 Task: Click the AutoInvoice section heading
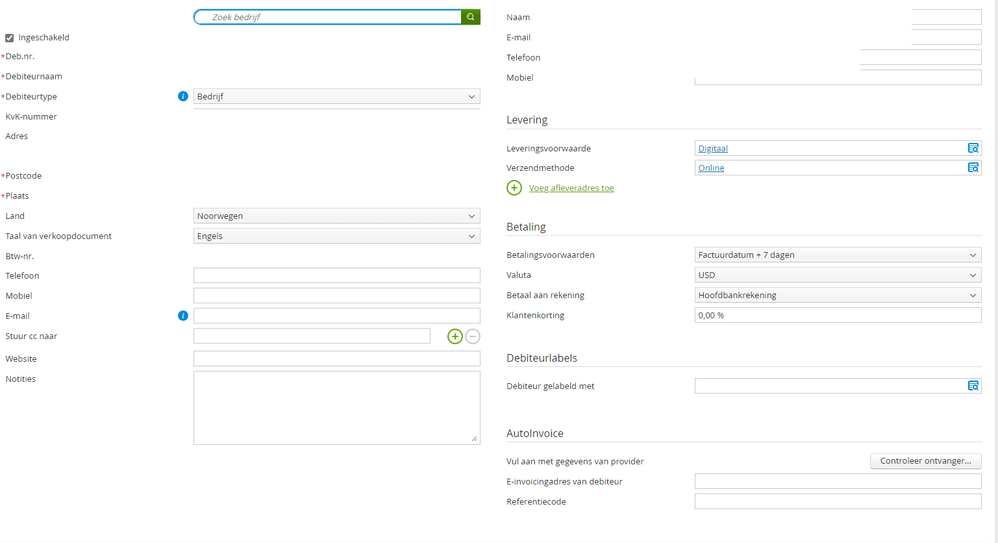click(535, 433)
